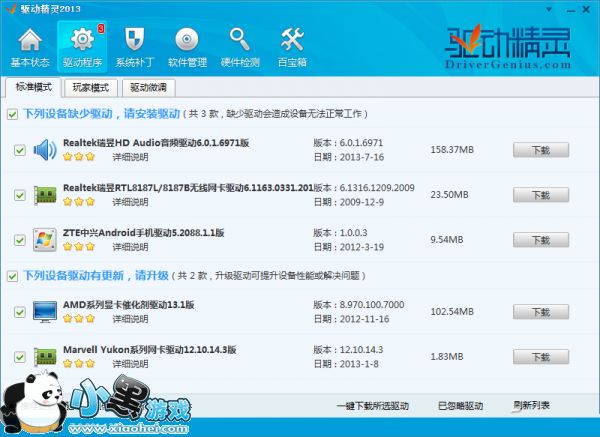Open the 系统补丁 shield icon
Screen dimensions: 600x437
[135, 47]
